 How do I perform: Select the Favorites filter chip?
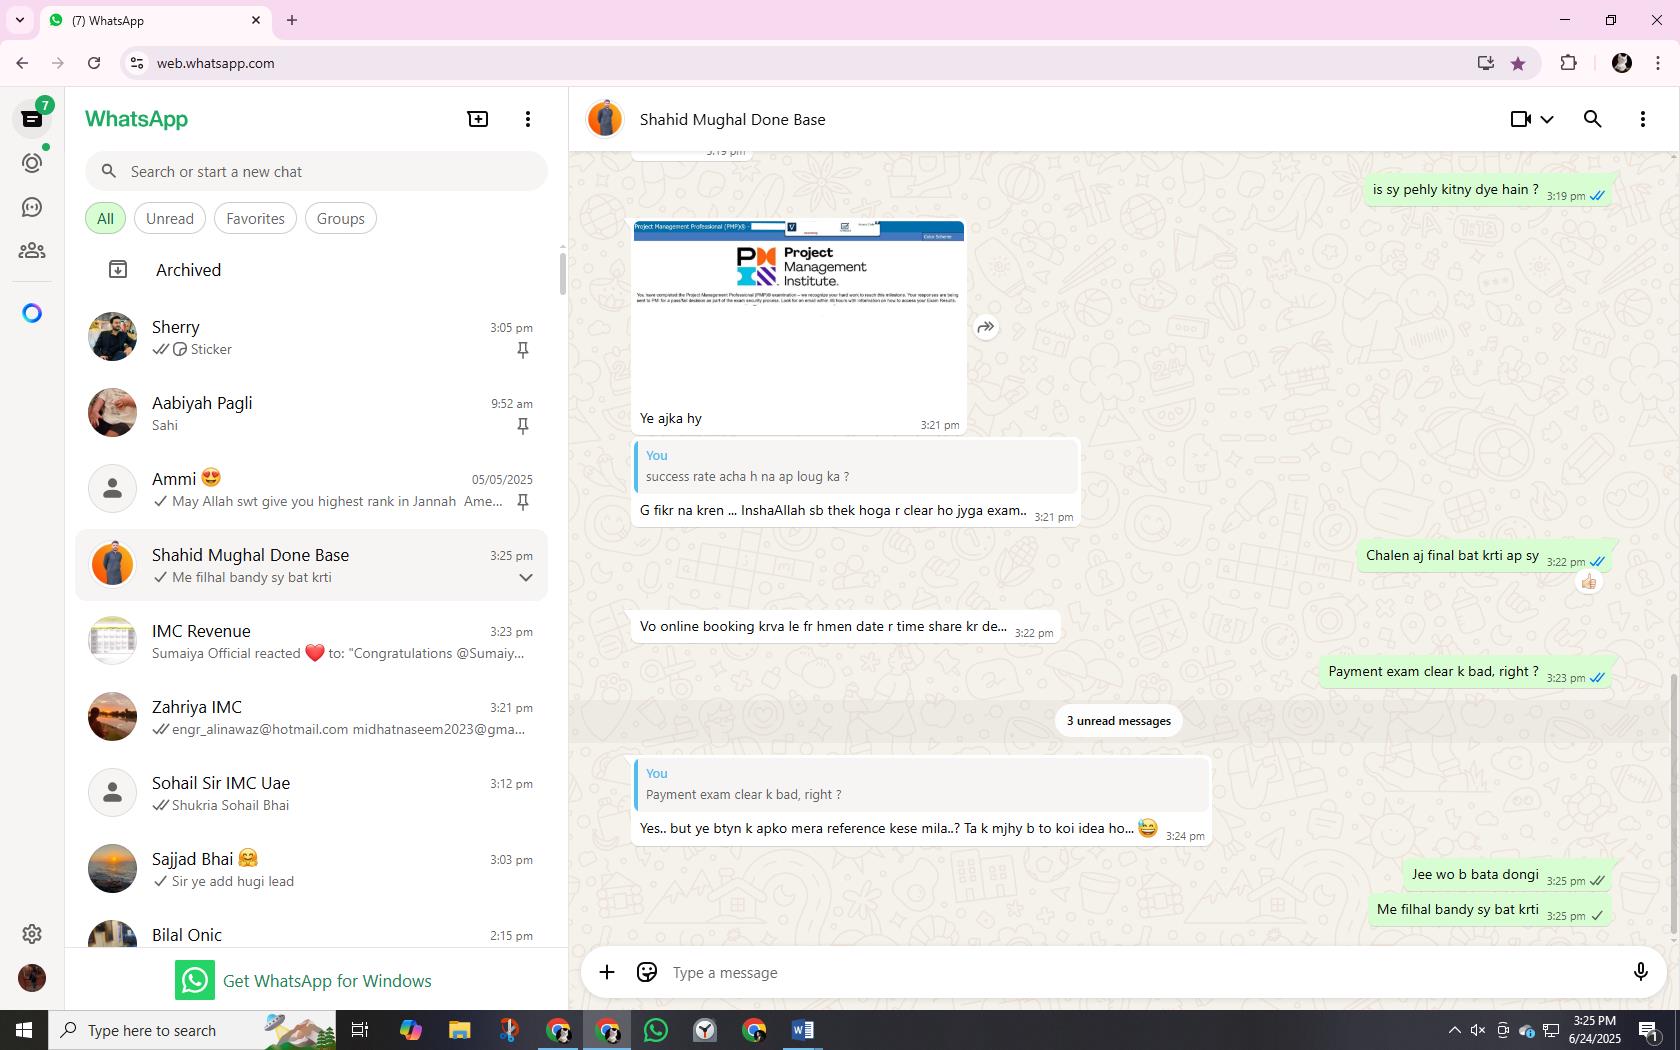[255, 219]
